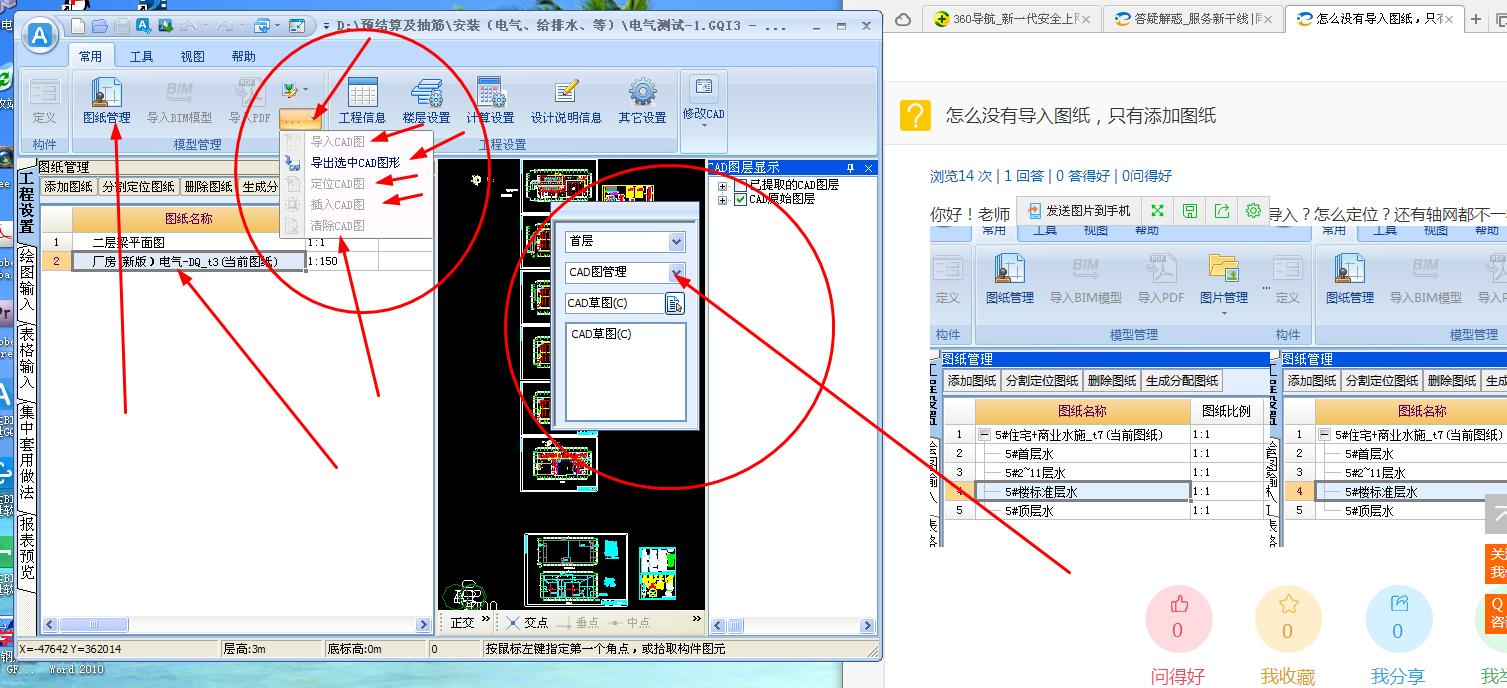Toggle CAD原始图层 checkbox
This screenshot has height=688, width=1507.
pyautogui.click(x=741, y=199)
